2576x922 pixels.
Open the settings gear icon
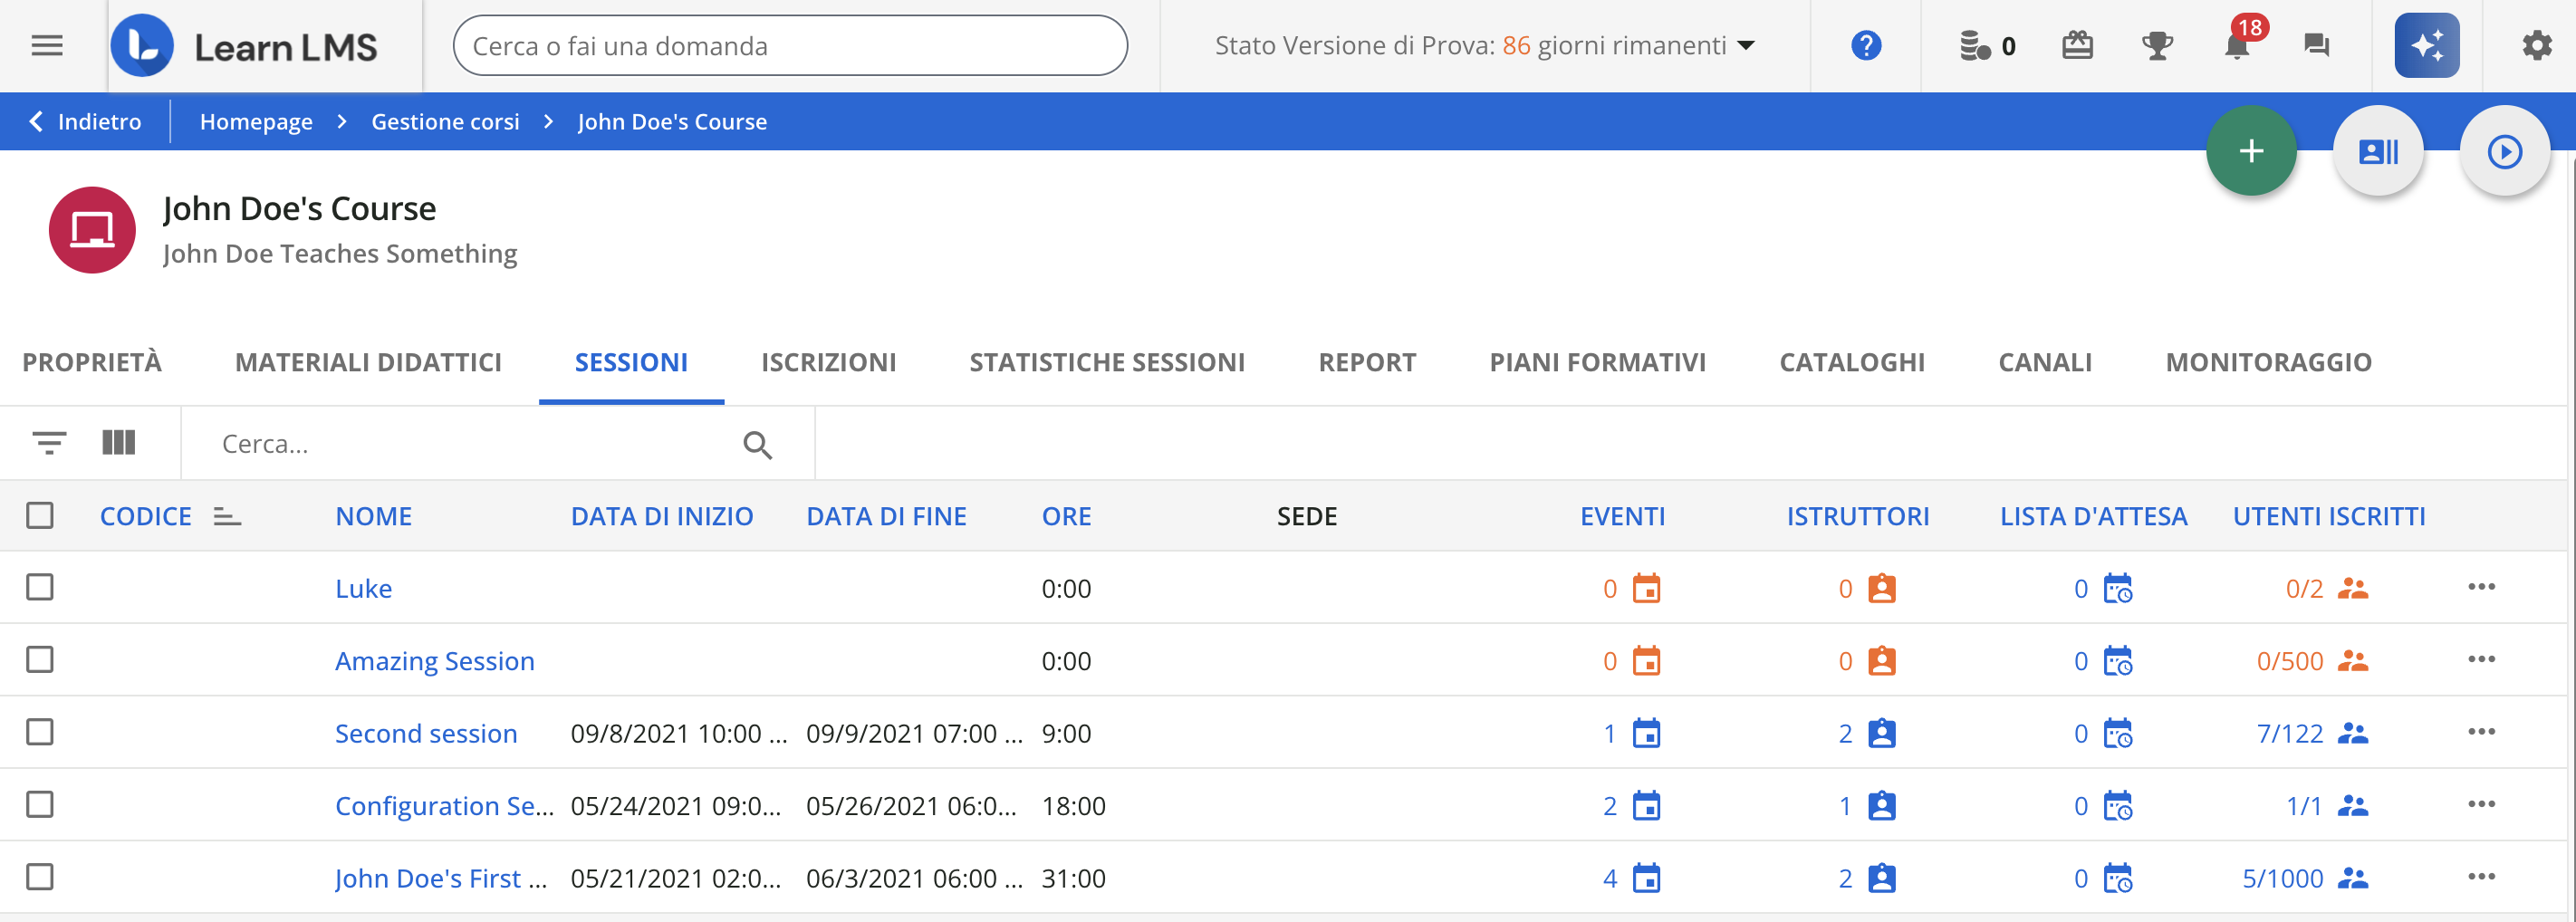(2536, 46)
